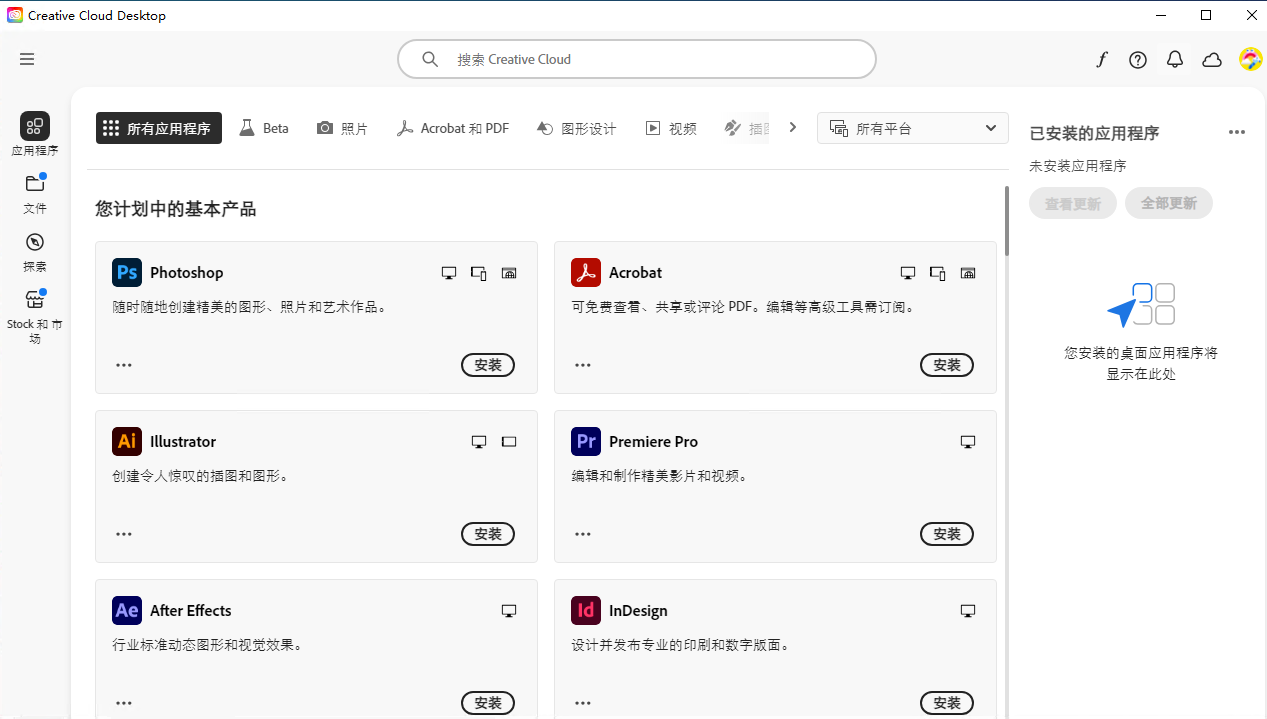Click the Illustrator app icon
Image resolution: width=1267 pixels, height=719 pixels.
point(127,441)
